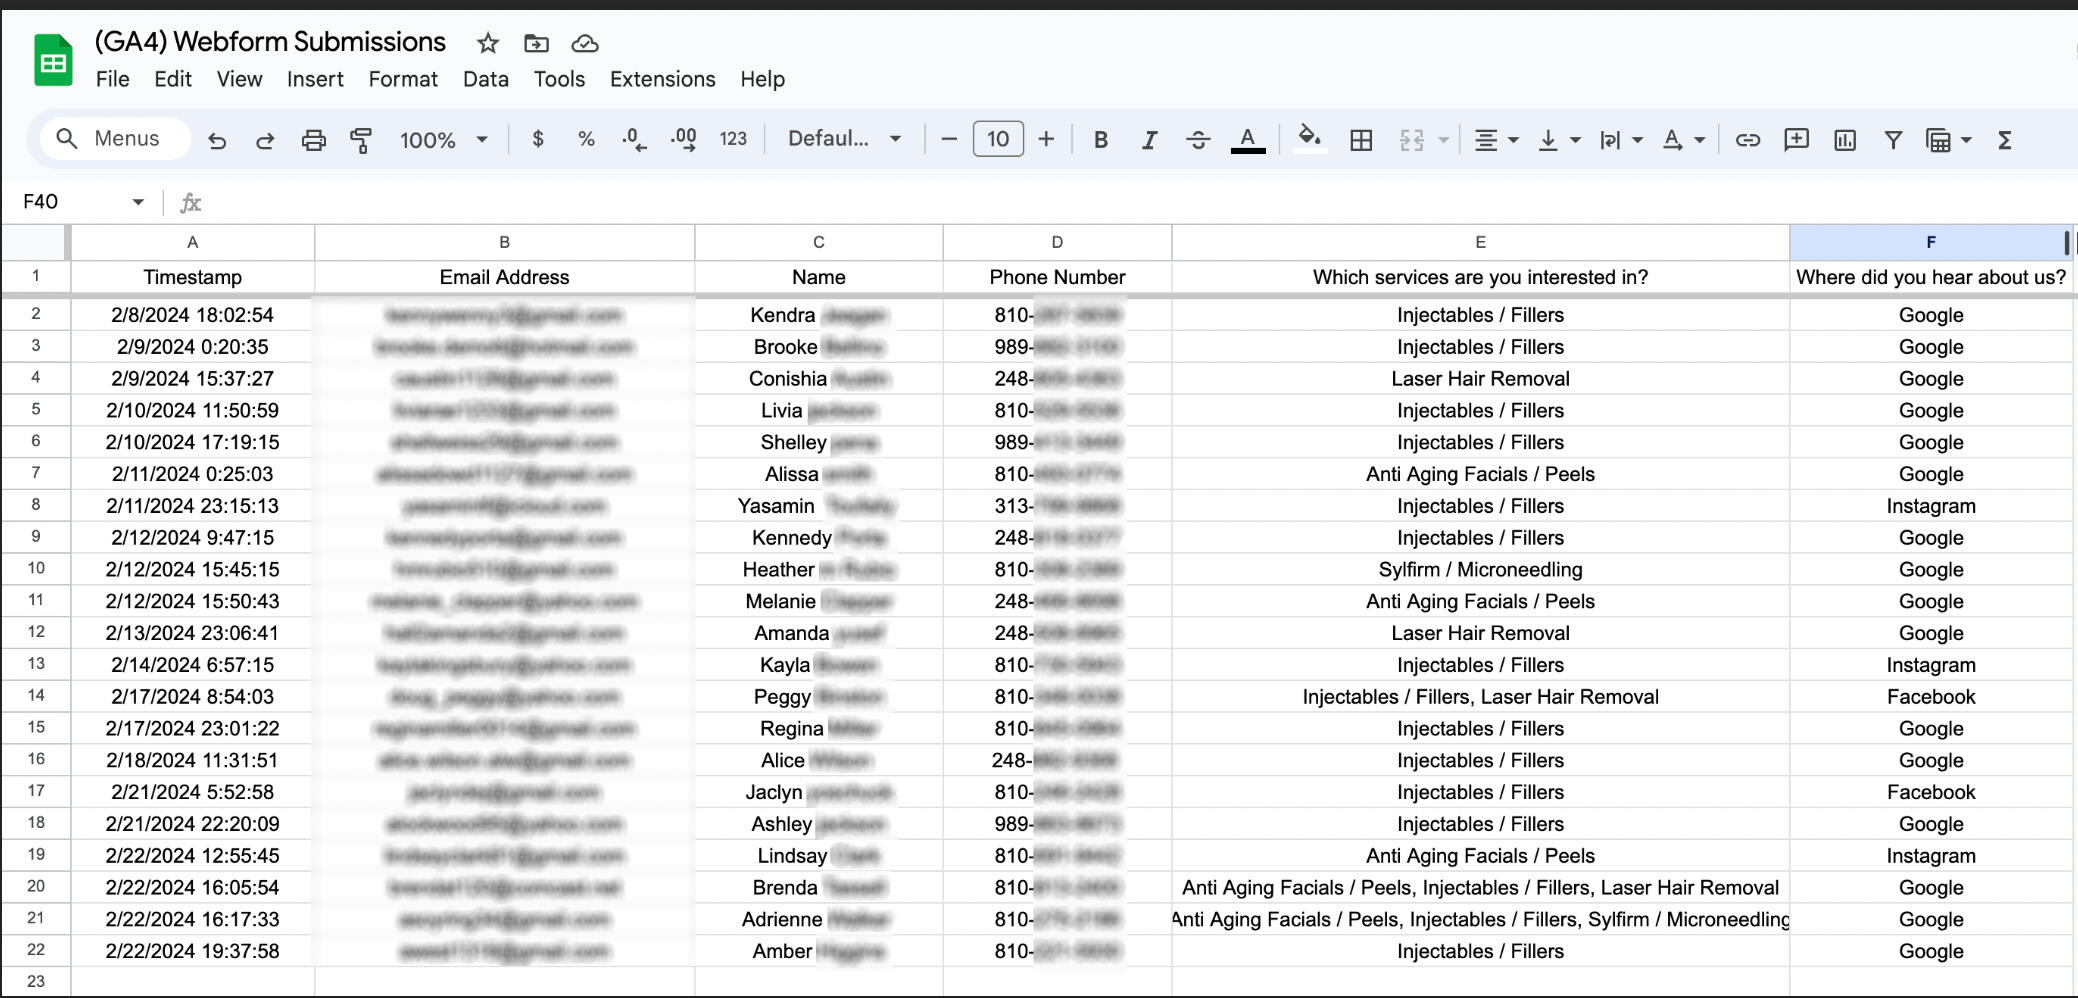Image resolution: width=2078 pixels, height=998 pixels.
Task: Star this spreadsheet document
Action: (x=487, y=43)
